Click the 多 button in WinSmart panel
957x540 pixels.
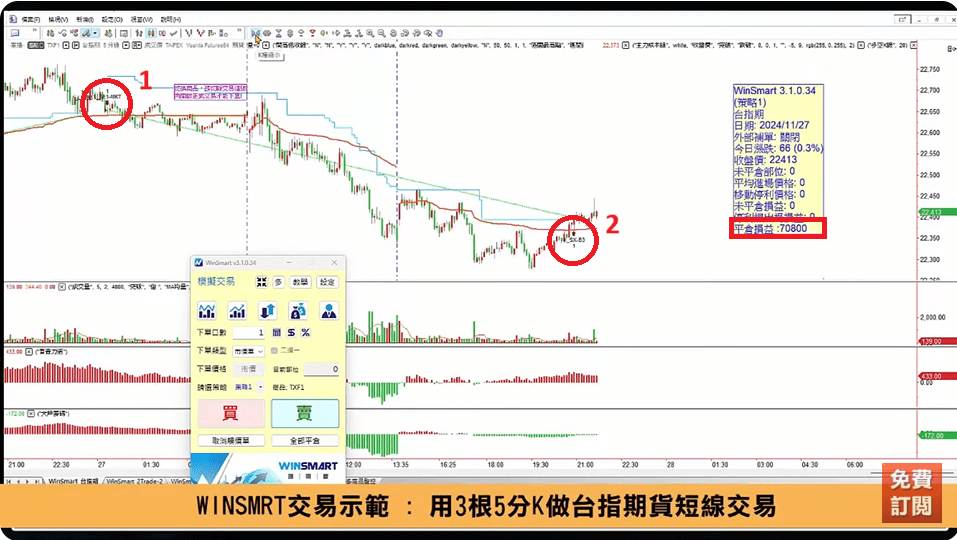point(278,282)
